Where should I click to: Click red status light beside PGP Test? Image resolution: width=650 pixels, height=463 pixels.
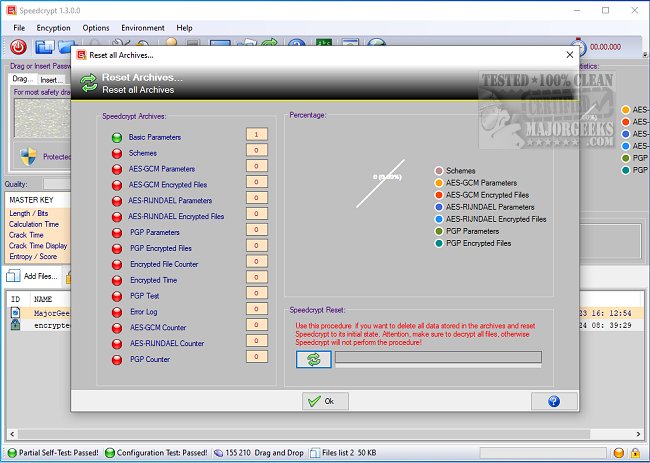click(117, 296)
